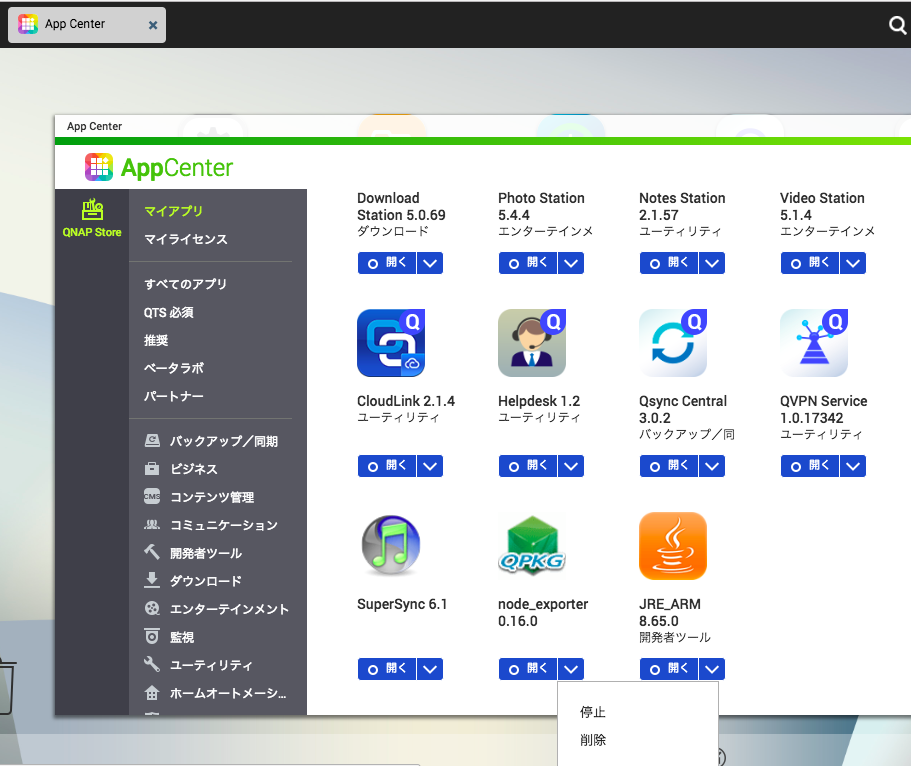Expand options arrow for Notes Station
The image size is (911, 766).
pyautogui.click(x=712, y=263)
